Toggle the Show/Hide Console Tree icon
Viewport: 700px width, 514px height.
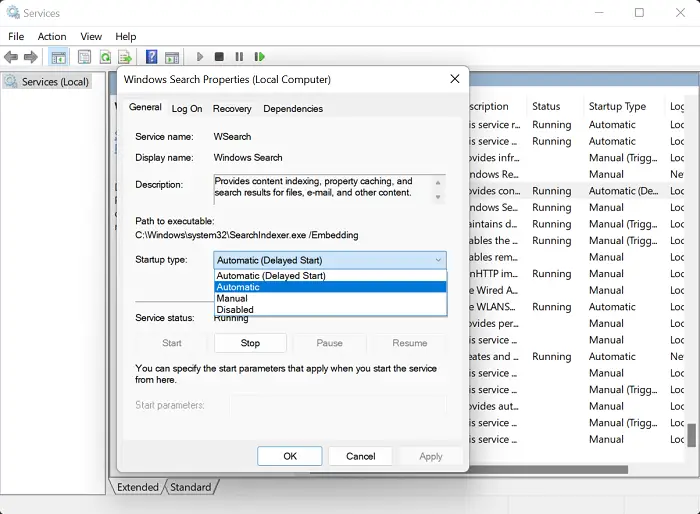point(58,57)
